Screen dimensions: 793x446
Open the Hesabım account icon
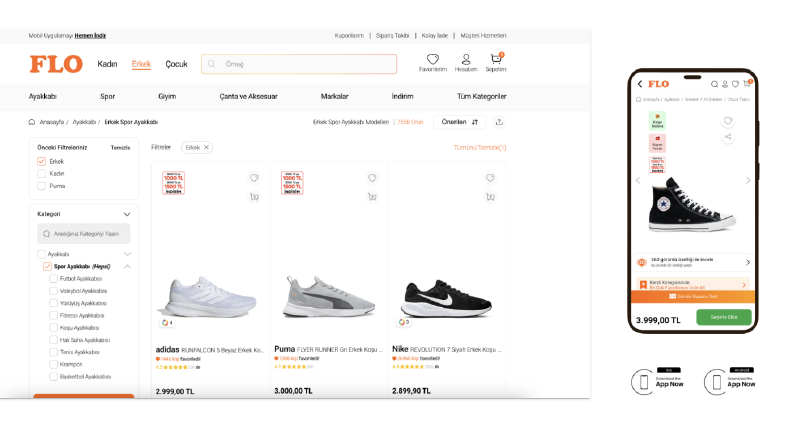[x=466, y=59]
